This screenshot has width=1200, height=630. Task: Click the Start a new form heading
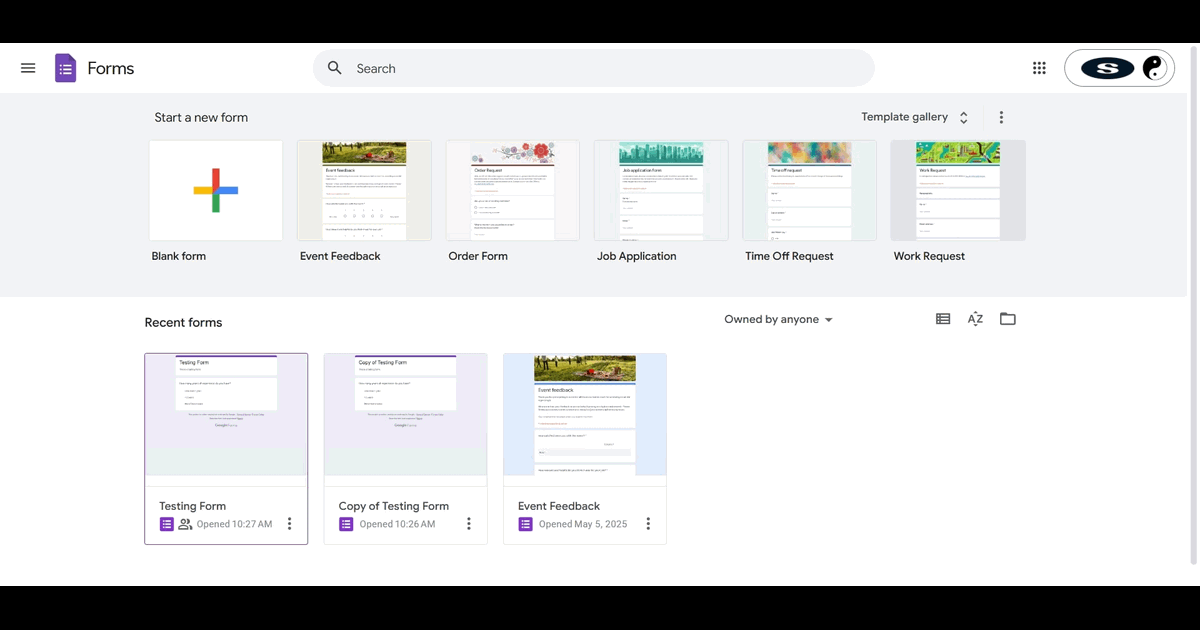click(x=201, y=117)
